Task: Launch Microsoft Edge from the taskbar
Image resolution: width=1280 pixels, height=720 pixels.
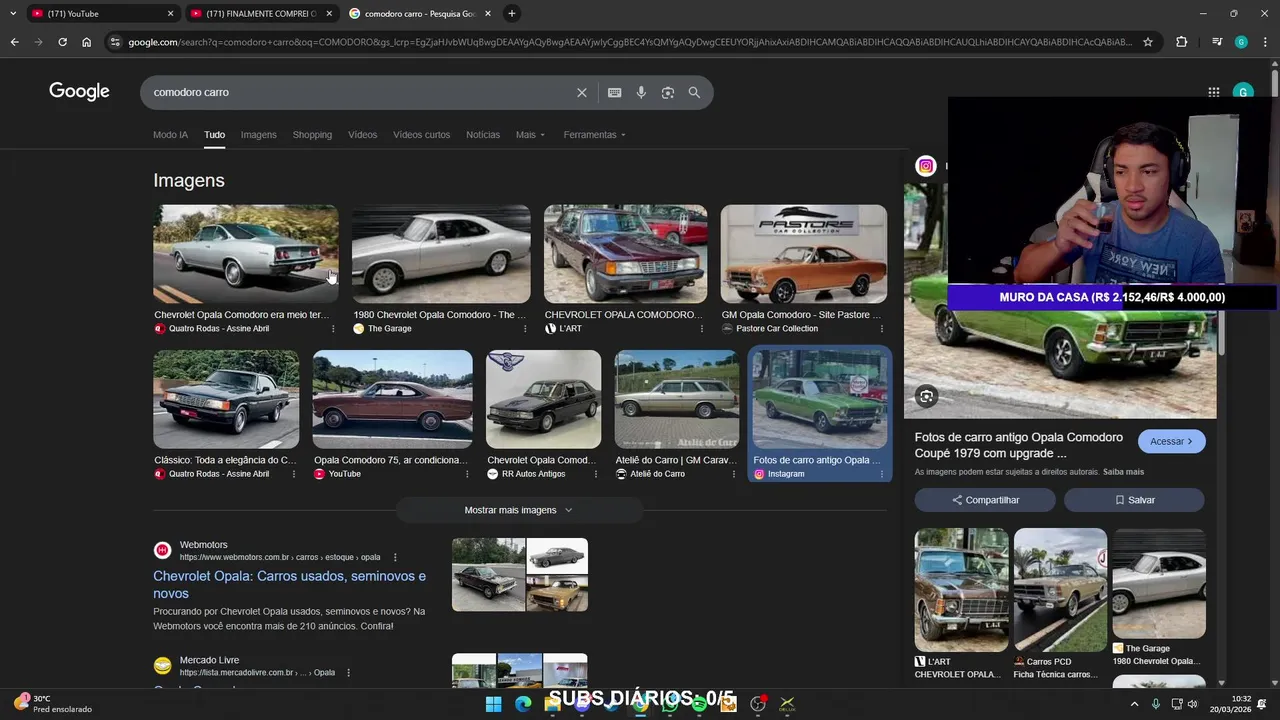Action: point(523,704)
